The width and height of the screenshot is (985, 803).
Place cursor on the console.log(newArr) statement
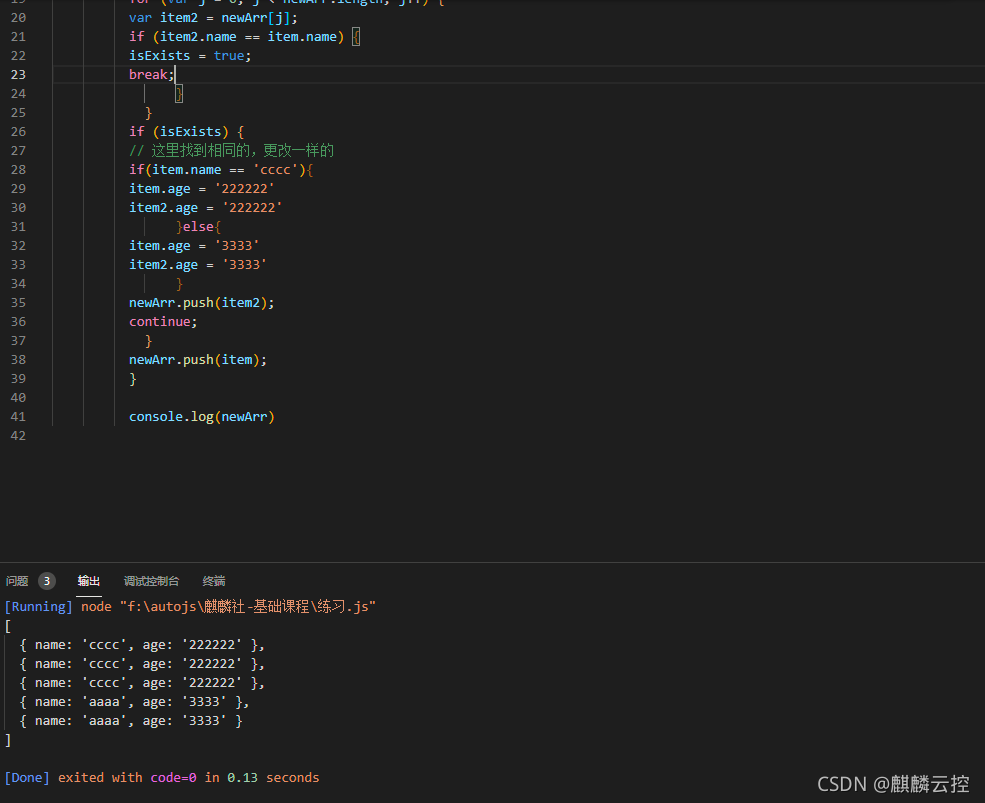click(x=201, y=416)
